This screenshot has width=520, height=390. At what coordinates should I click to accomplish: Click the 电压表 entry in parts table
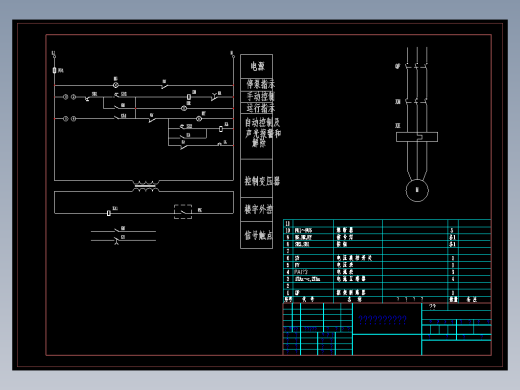click(x=345, y=265)
